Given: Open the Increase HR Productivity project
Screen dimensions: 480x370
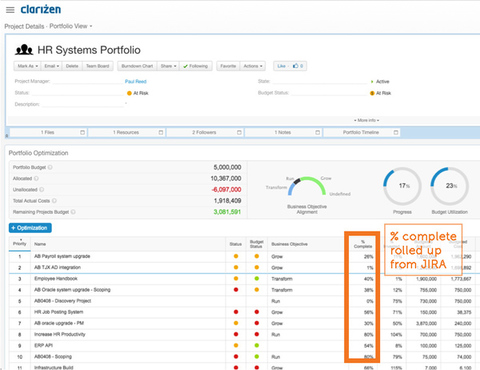Looking at the screenshot, I should point(60,334).
